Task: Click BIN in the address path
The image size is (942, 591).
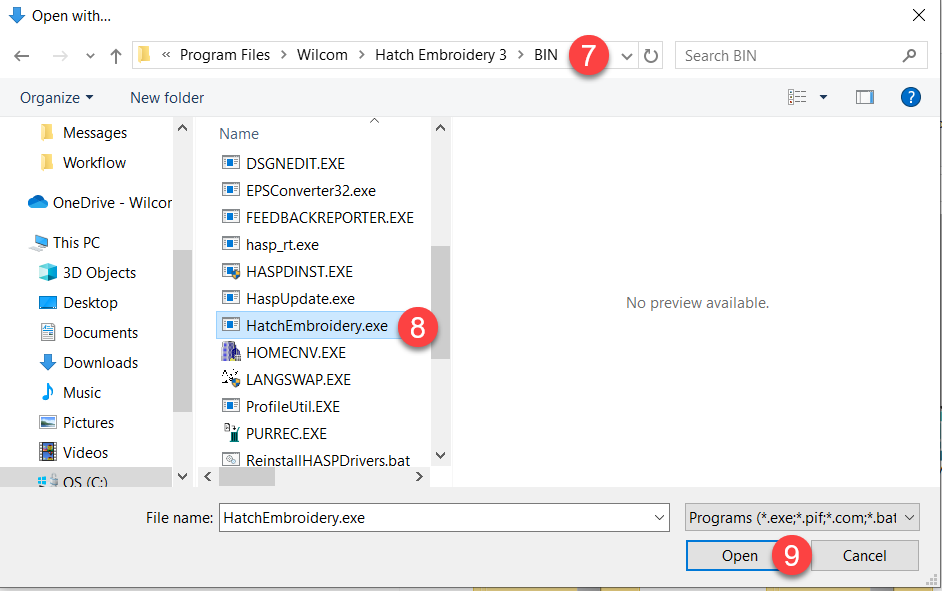Action: pyautogui.click(x=545, y=55)
